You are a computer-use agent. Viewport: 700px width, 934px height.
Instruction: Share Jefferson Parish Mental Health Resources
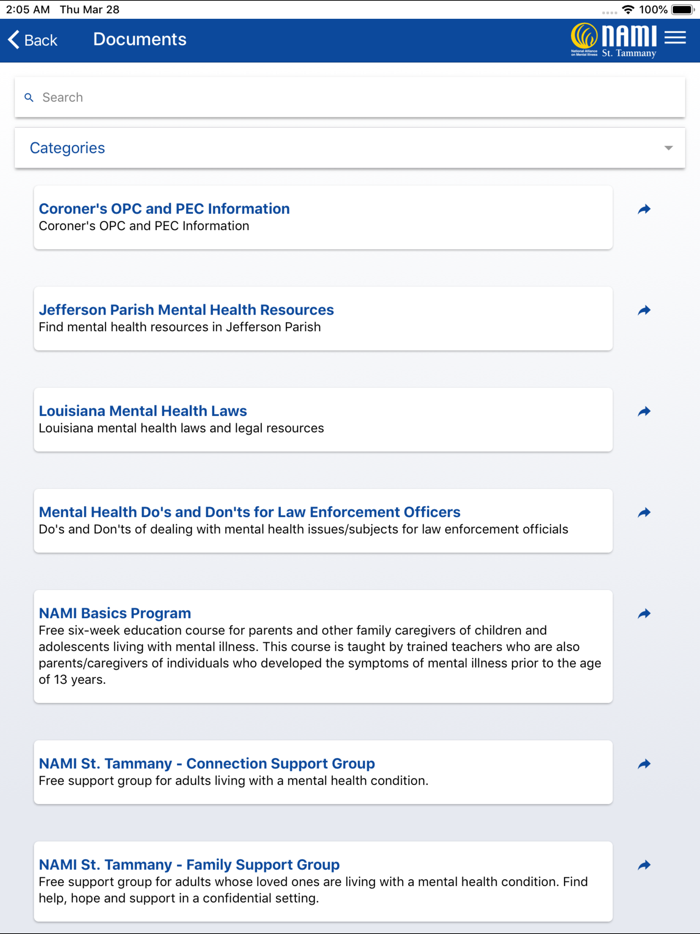pos(644,310)
